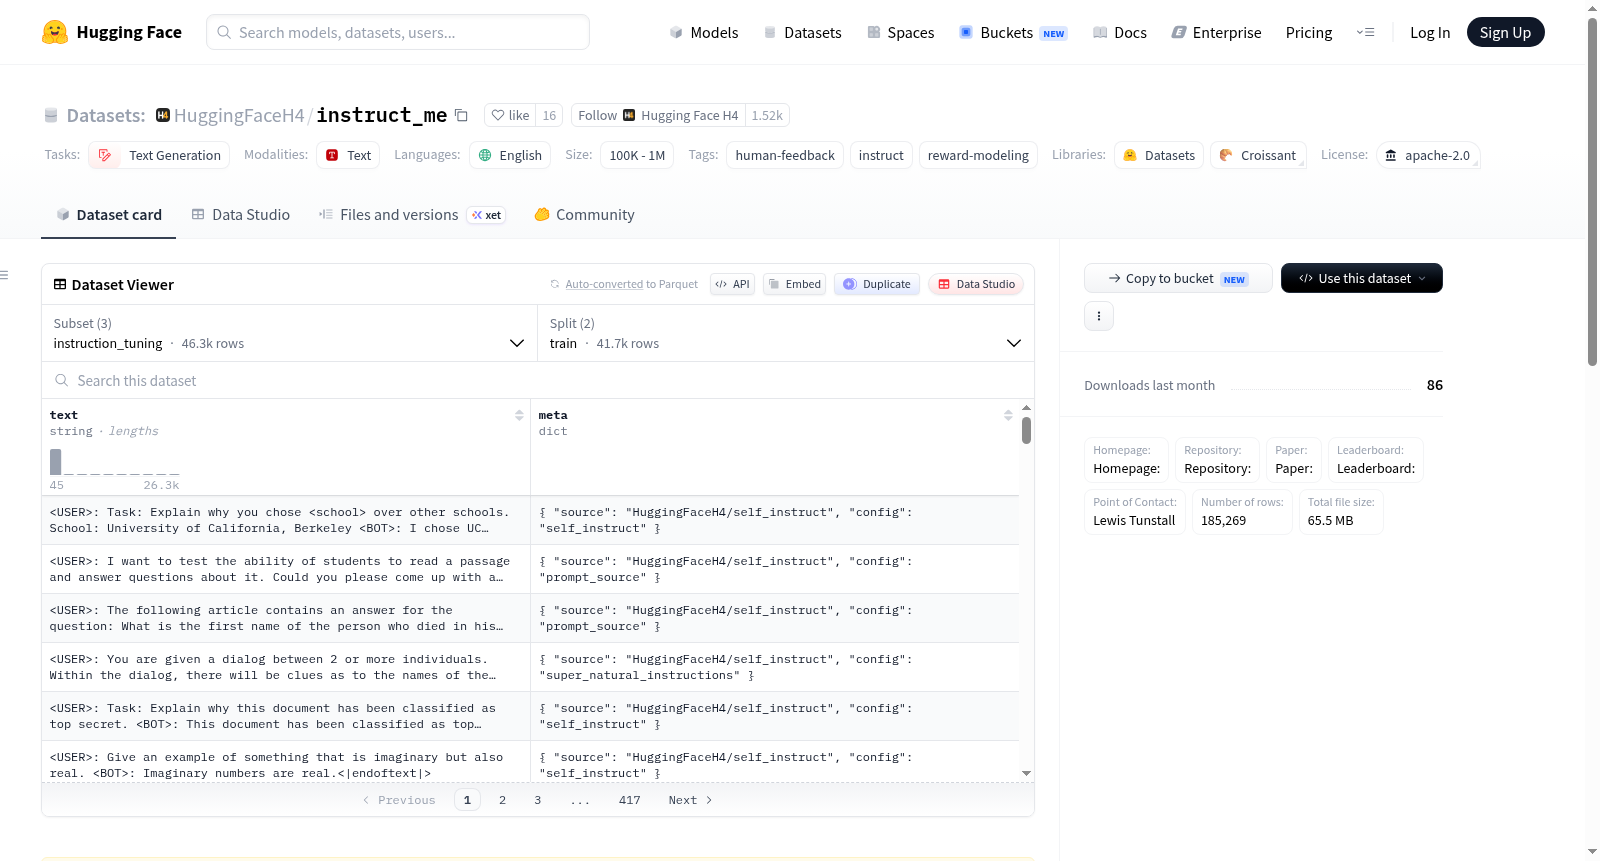Copy dataset name using copy icon

[x=461, y=115]
